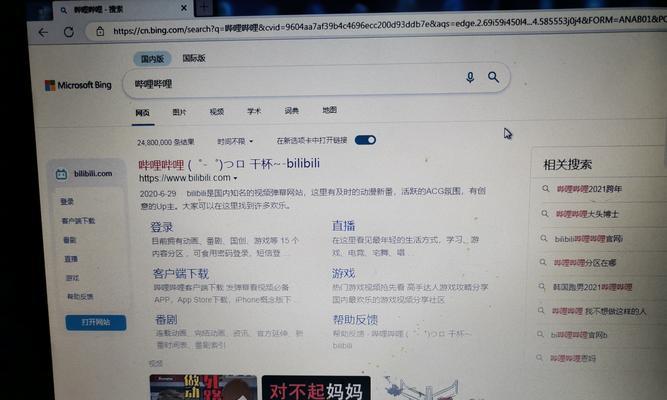Viewport: 667px width, 400px height.
Task: Select related search 哔哩哔哩大头博士
Action: click(x=587, y=214)
